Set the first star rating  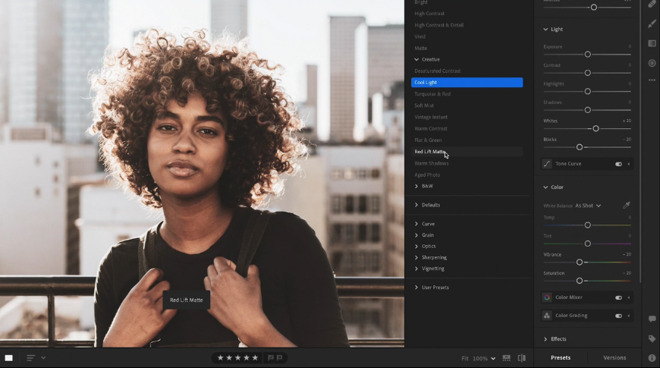point(220,358)
